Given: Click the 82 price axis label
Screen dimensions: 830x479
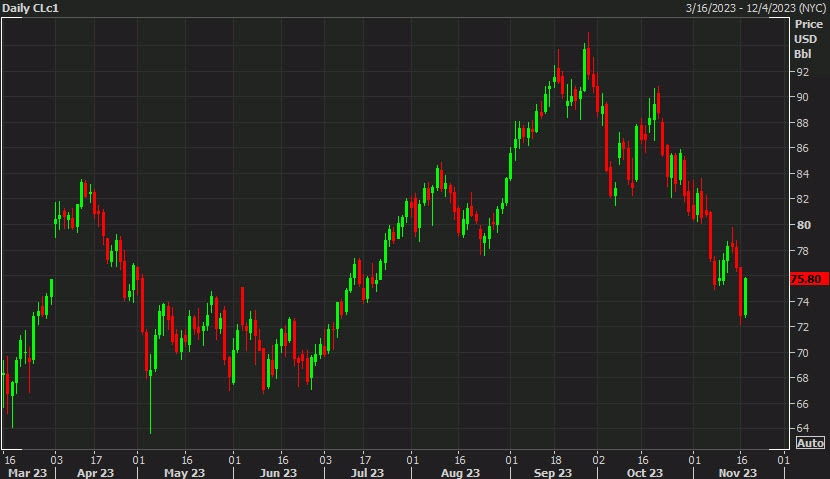Looking at the screenshot, I should [x=802, y=199].
